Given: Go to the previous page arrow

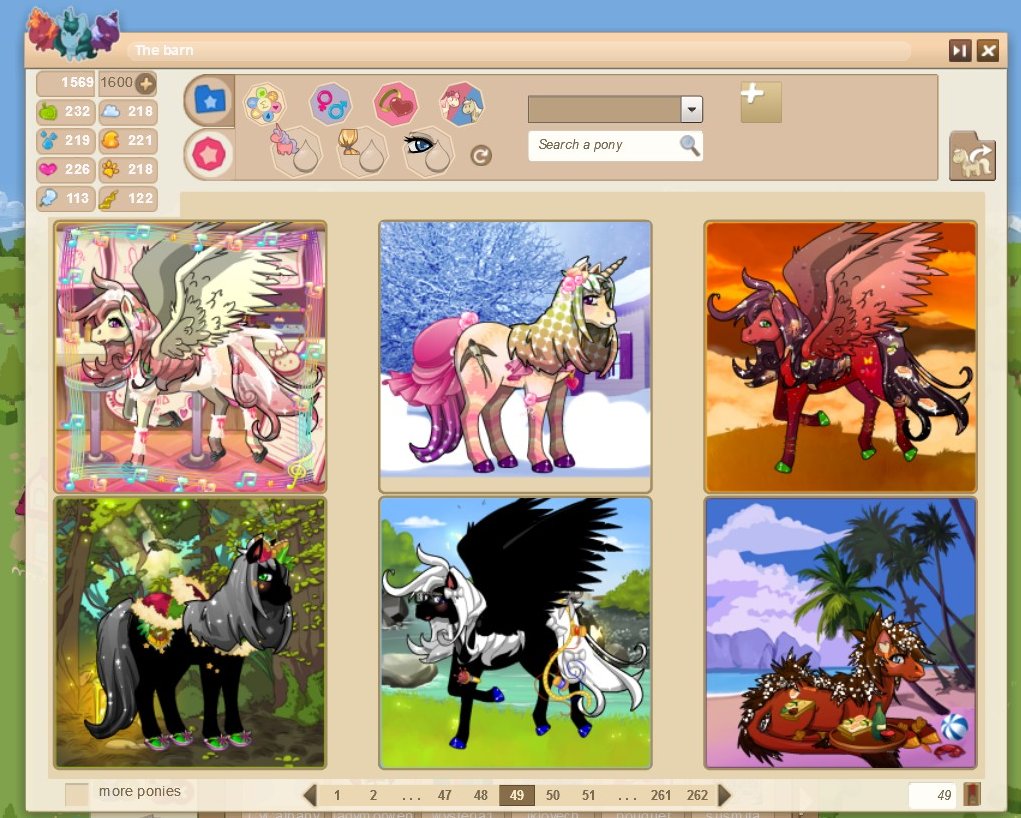Looking at the screenshot, I should pyautogui.click(x=311, y=795).
